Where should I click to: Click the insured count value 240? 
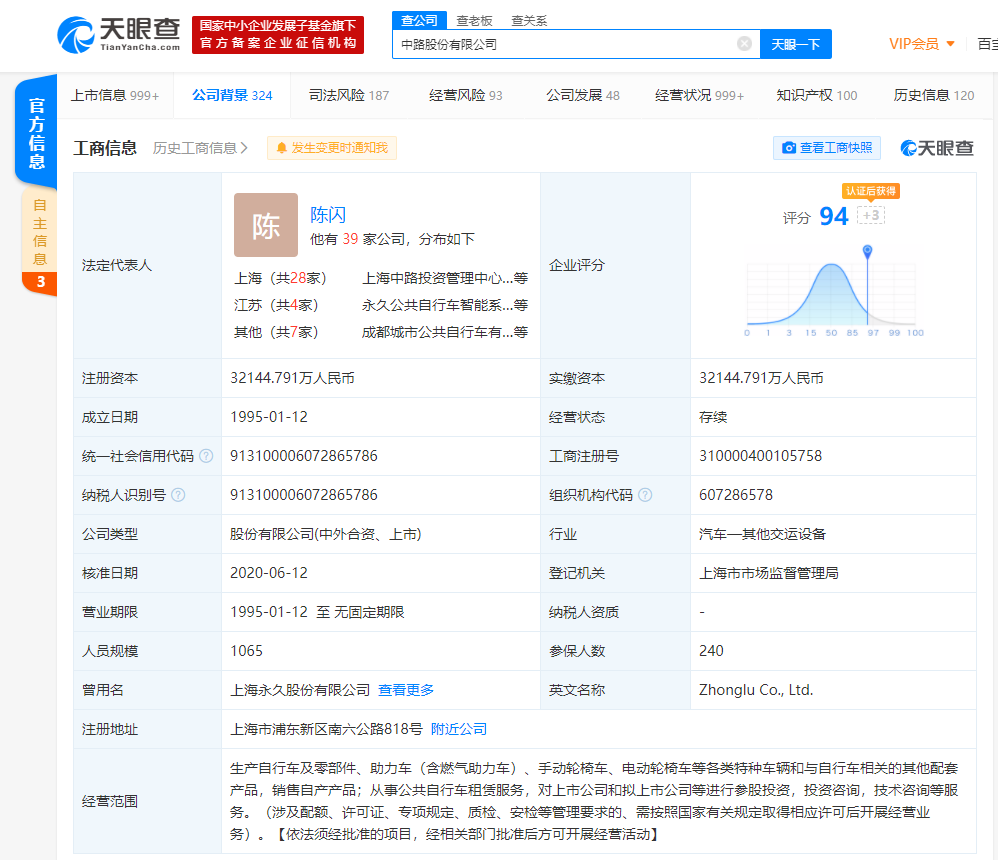[711, 651]
